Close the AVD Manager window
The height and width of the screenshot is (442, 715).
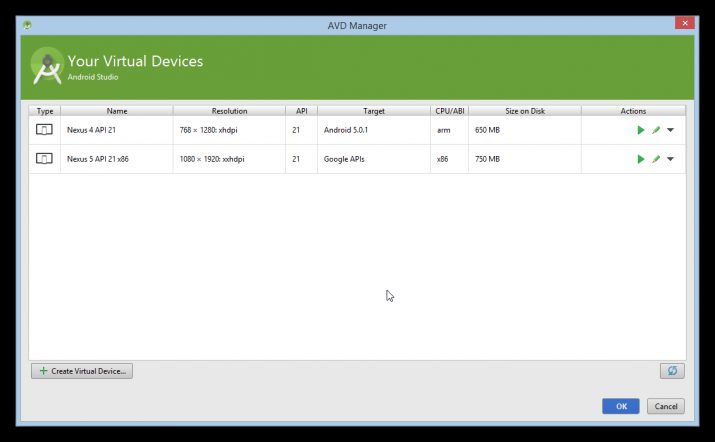click(x=684, y=23)
